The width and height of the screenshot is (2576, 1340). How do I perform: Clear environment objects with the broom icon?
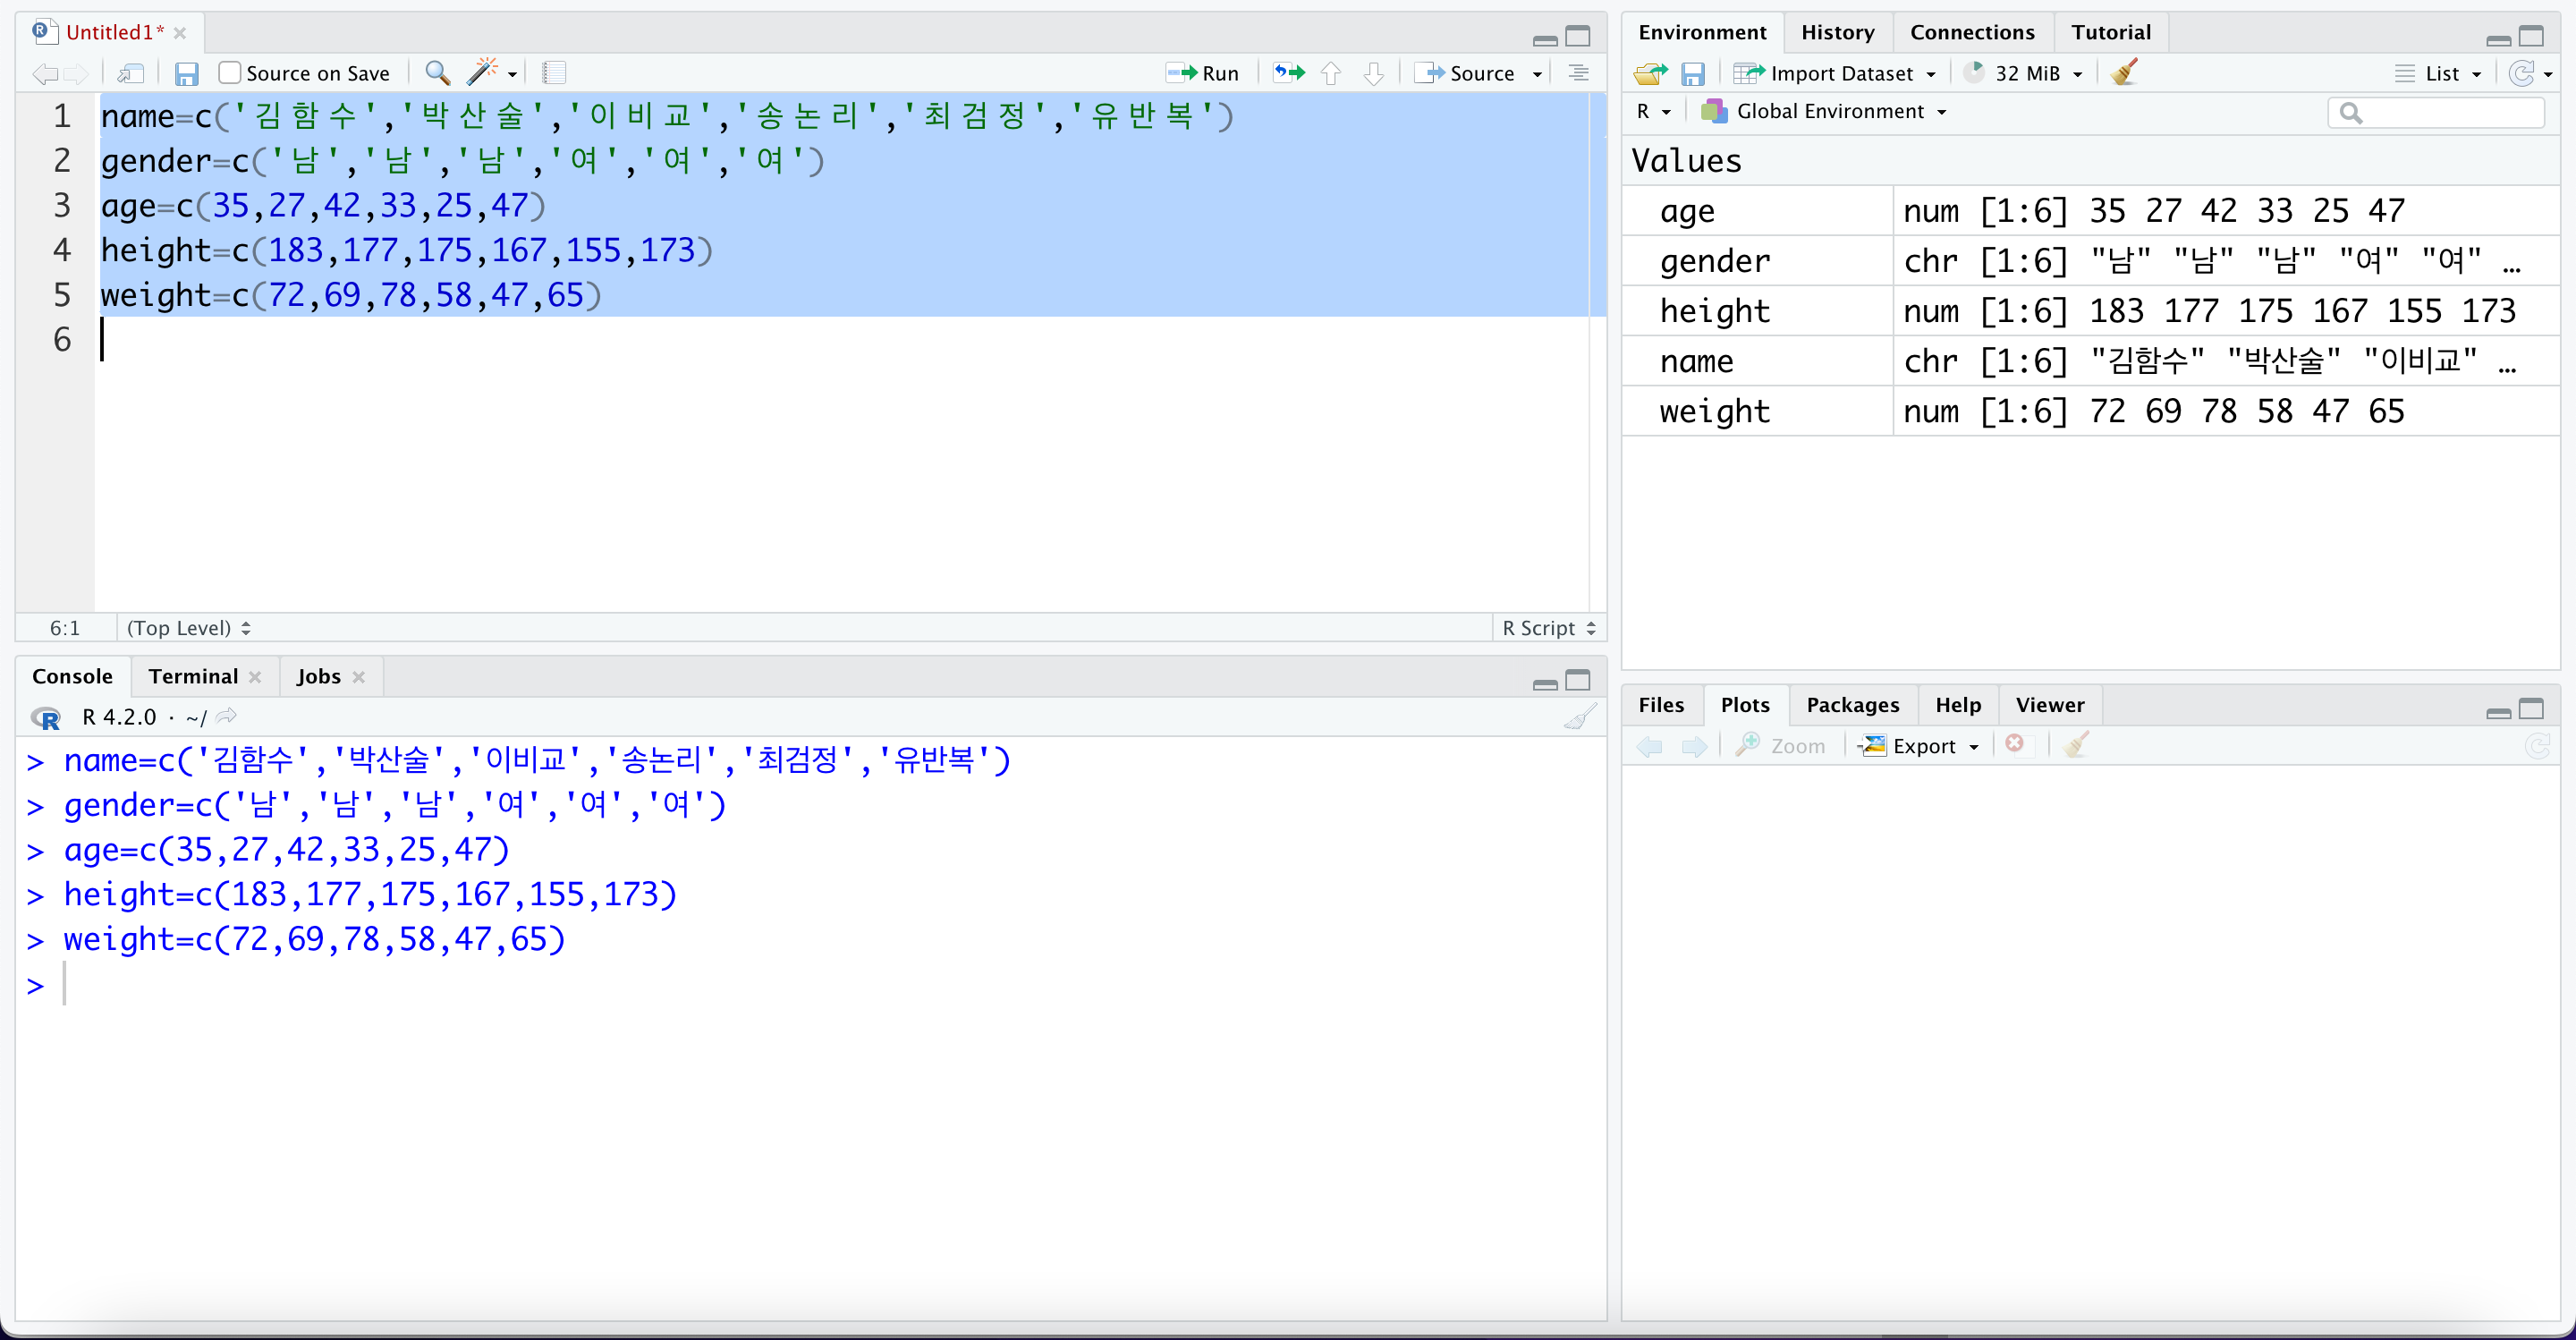2124,73
